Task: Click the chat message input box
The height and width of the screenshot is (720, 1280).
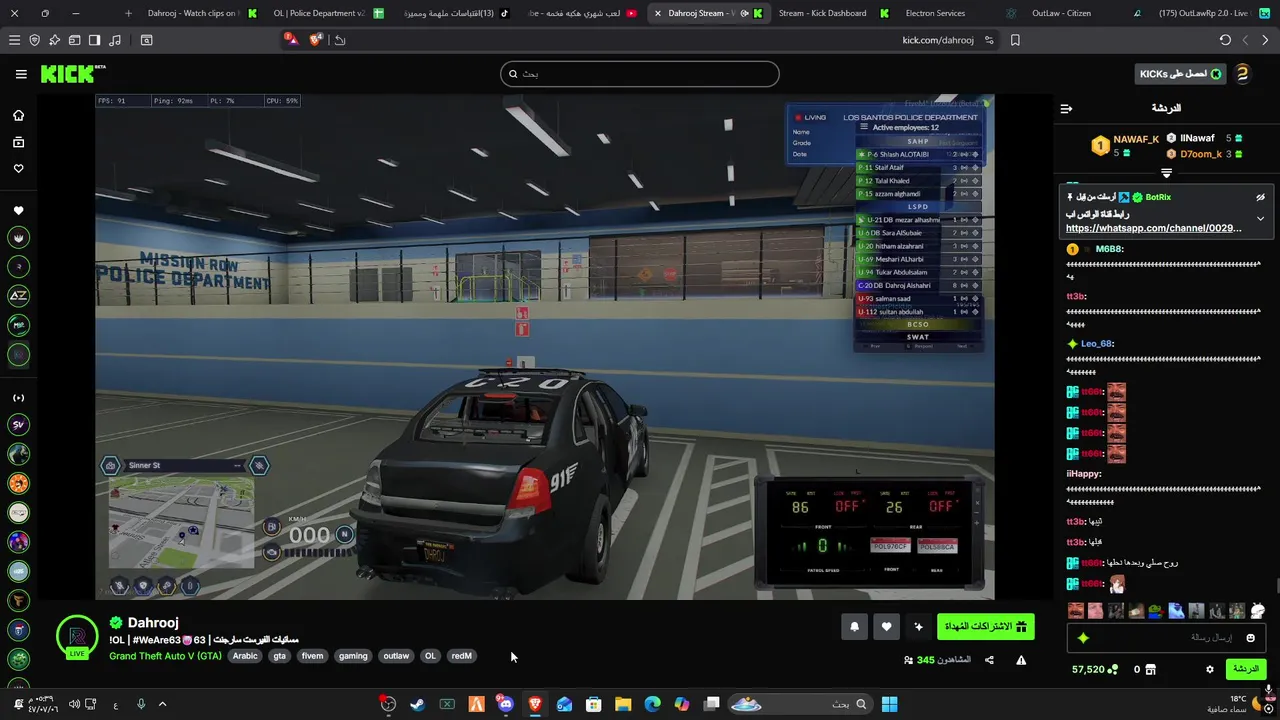Action: (1166, 638)
